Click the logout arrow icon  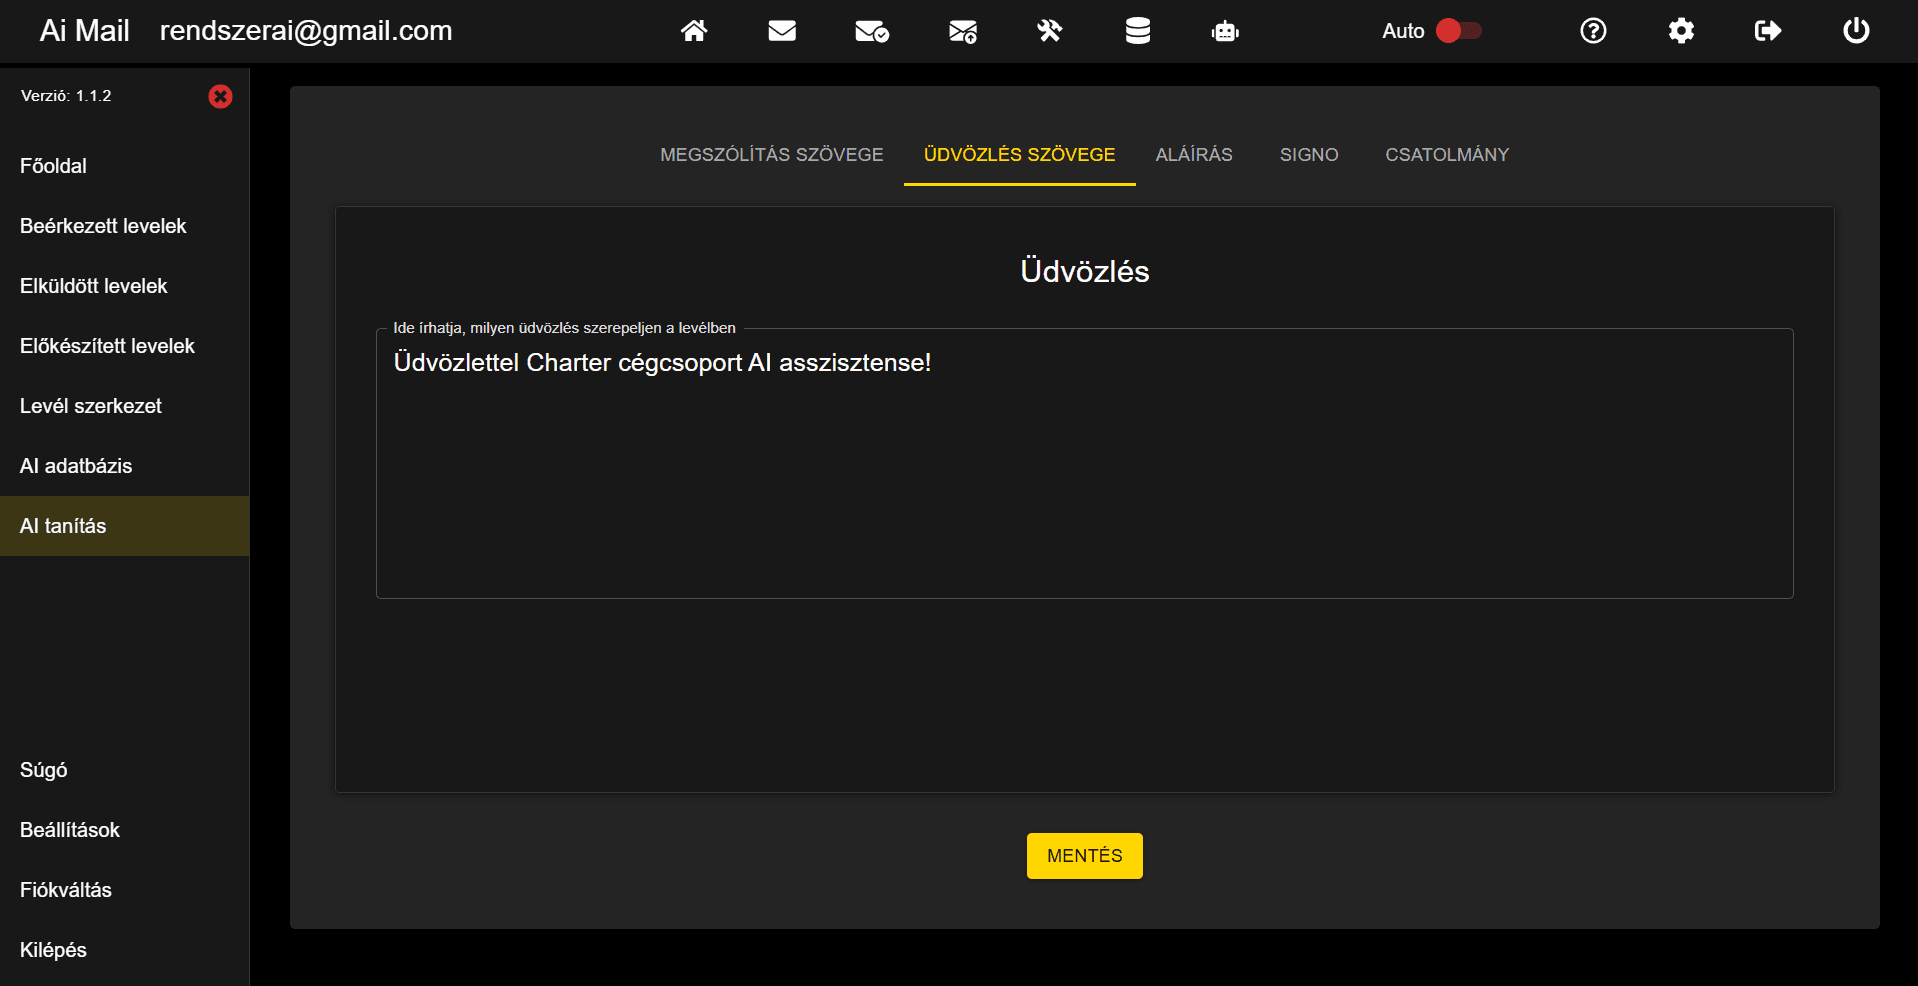tap(1767, 31)
